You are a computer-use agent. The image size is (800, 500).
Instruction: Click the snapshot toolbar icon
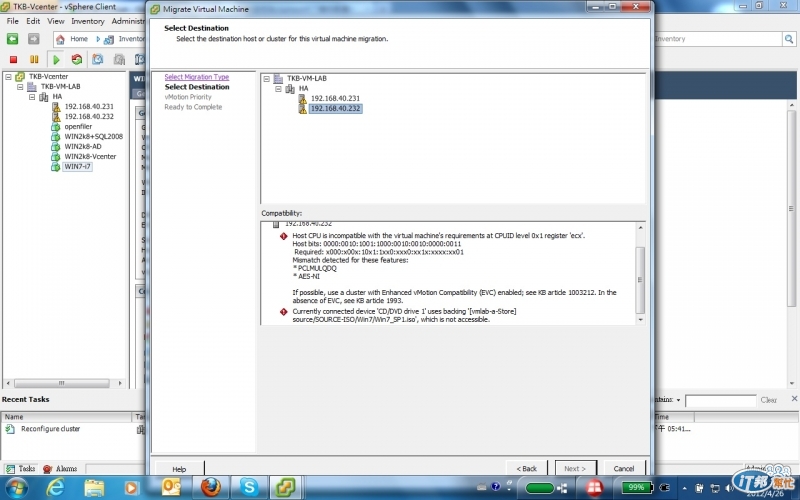(97, 60)
